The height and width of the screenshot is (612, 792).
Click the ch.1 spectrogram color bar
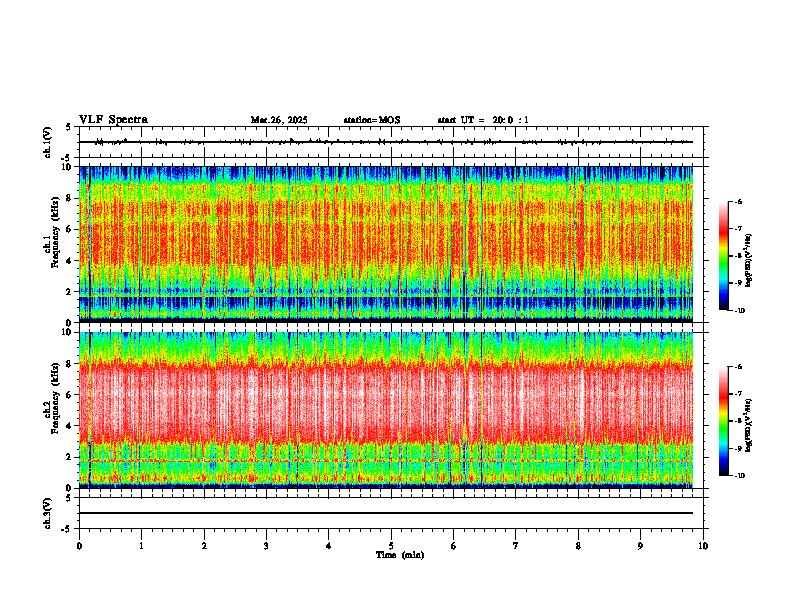[723, 256]
